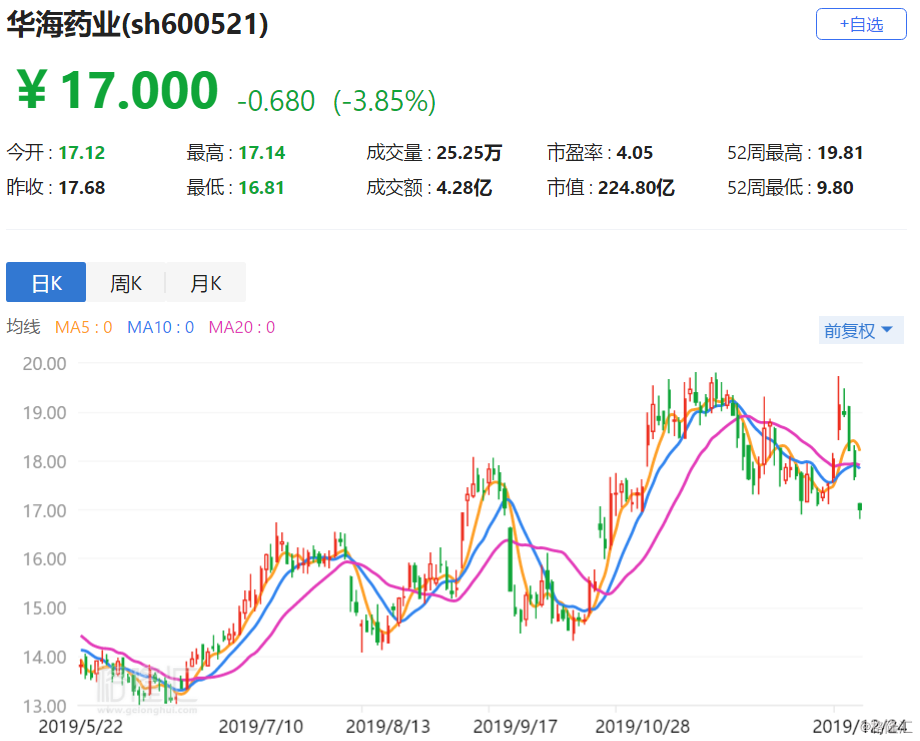920x741 pixels.
Task: Click the 20.00 y-axis price label
Action: [45, 364]
